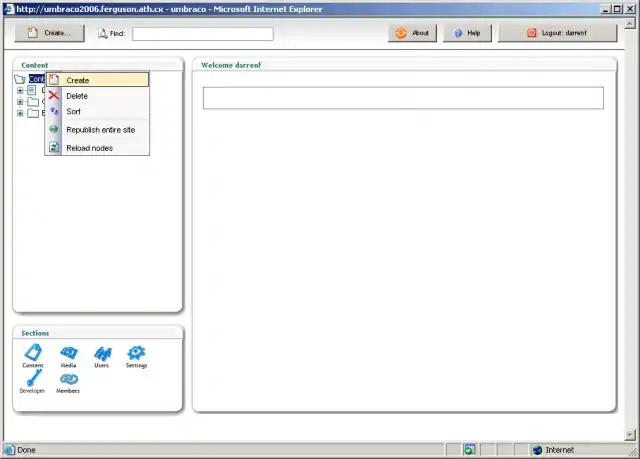Click the Content root folder icon
This screenshot has height=459, width=640.
pos(20,79)
